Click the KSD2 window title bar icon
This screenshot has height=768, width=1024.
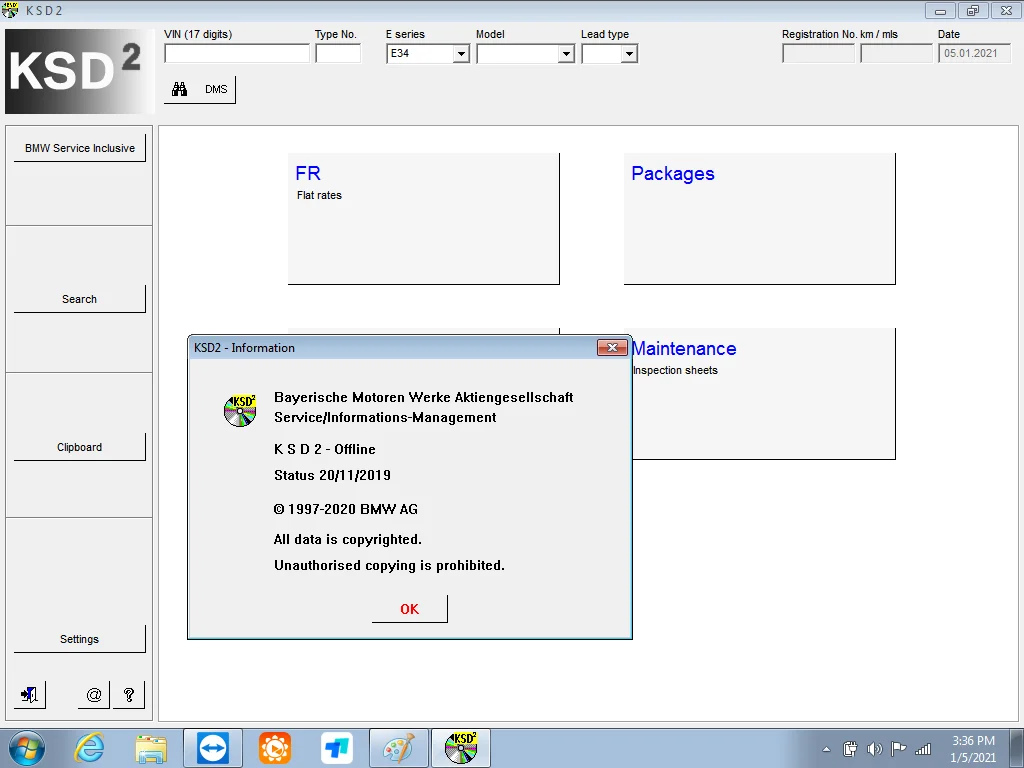coord(10,10)
